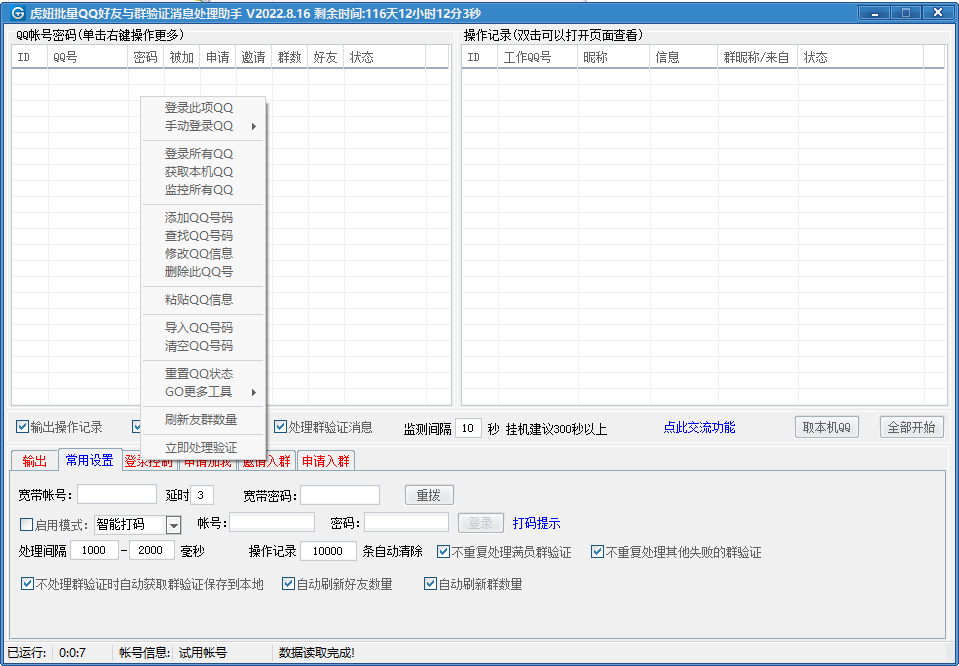This screenshot has height=666, width=959.
Task: Select 登录所有QQ in the context menu
Action: point(203,154)
